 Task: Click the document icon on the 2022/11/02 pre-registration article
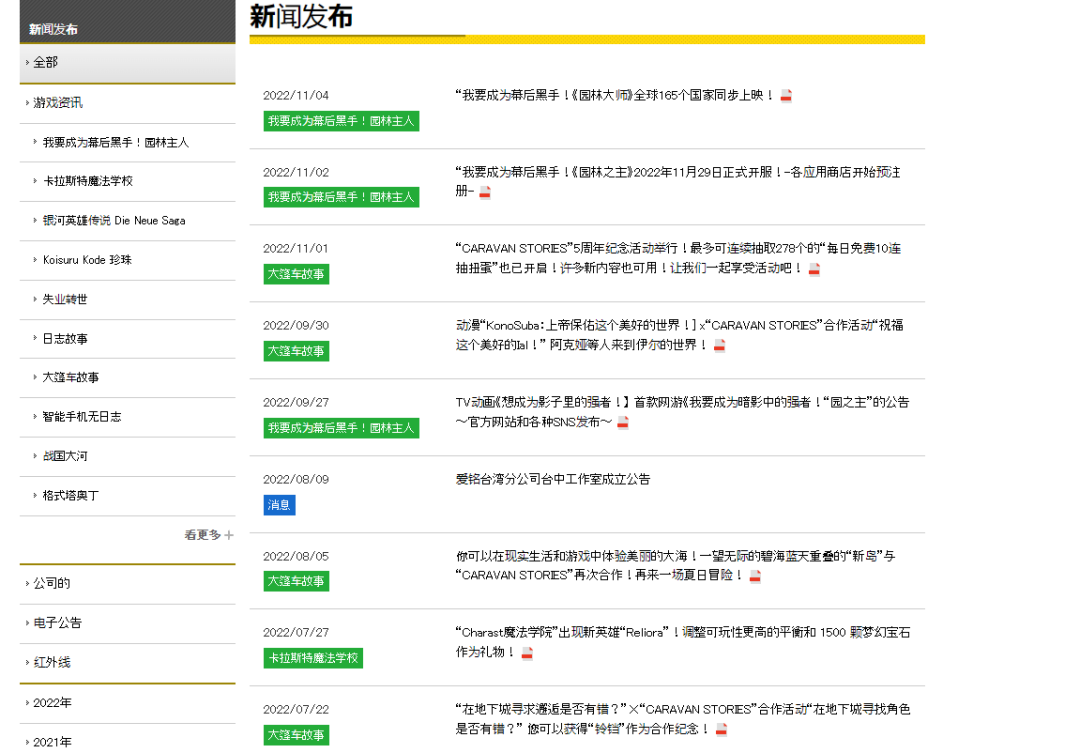click(484, 191)
